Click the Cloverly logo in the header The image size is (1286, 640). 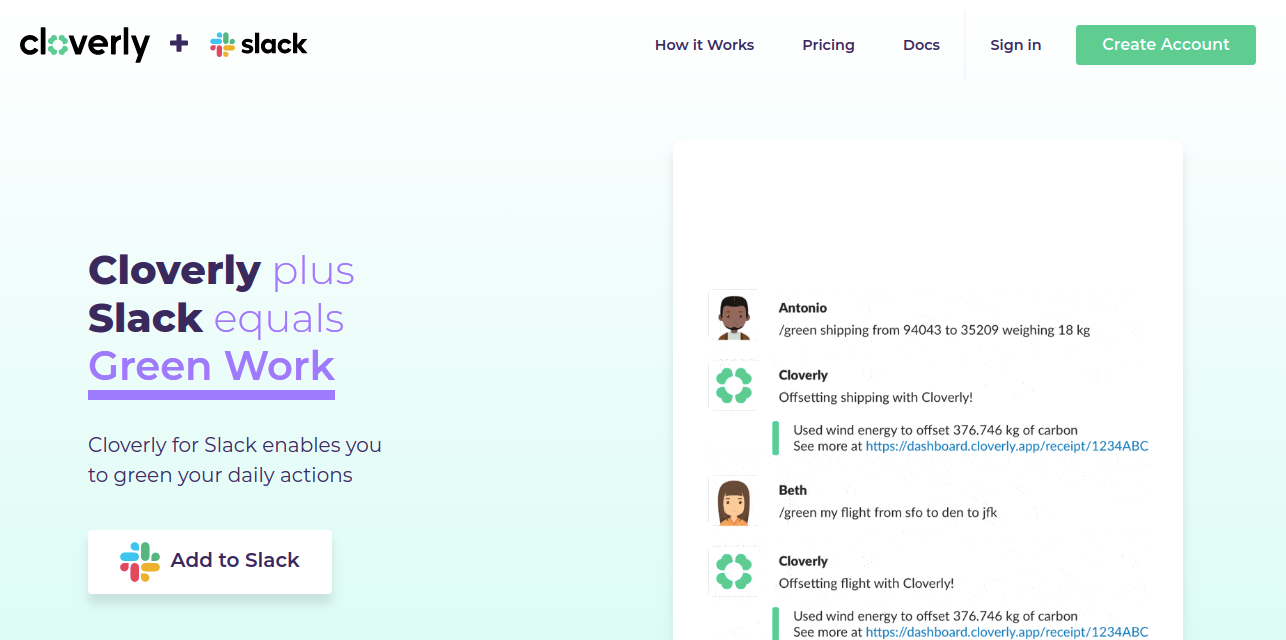(85, 44)
